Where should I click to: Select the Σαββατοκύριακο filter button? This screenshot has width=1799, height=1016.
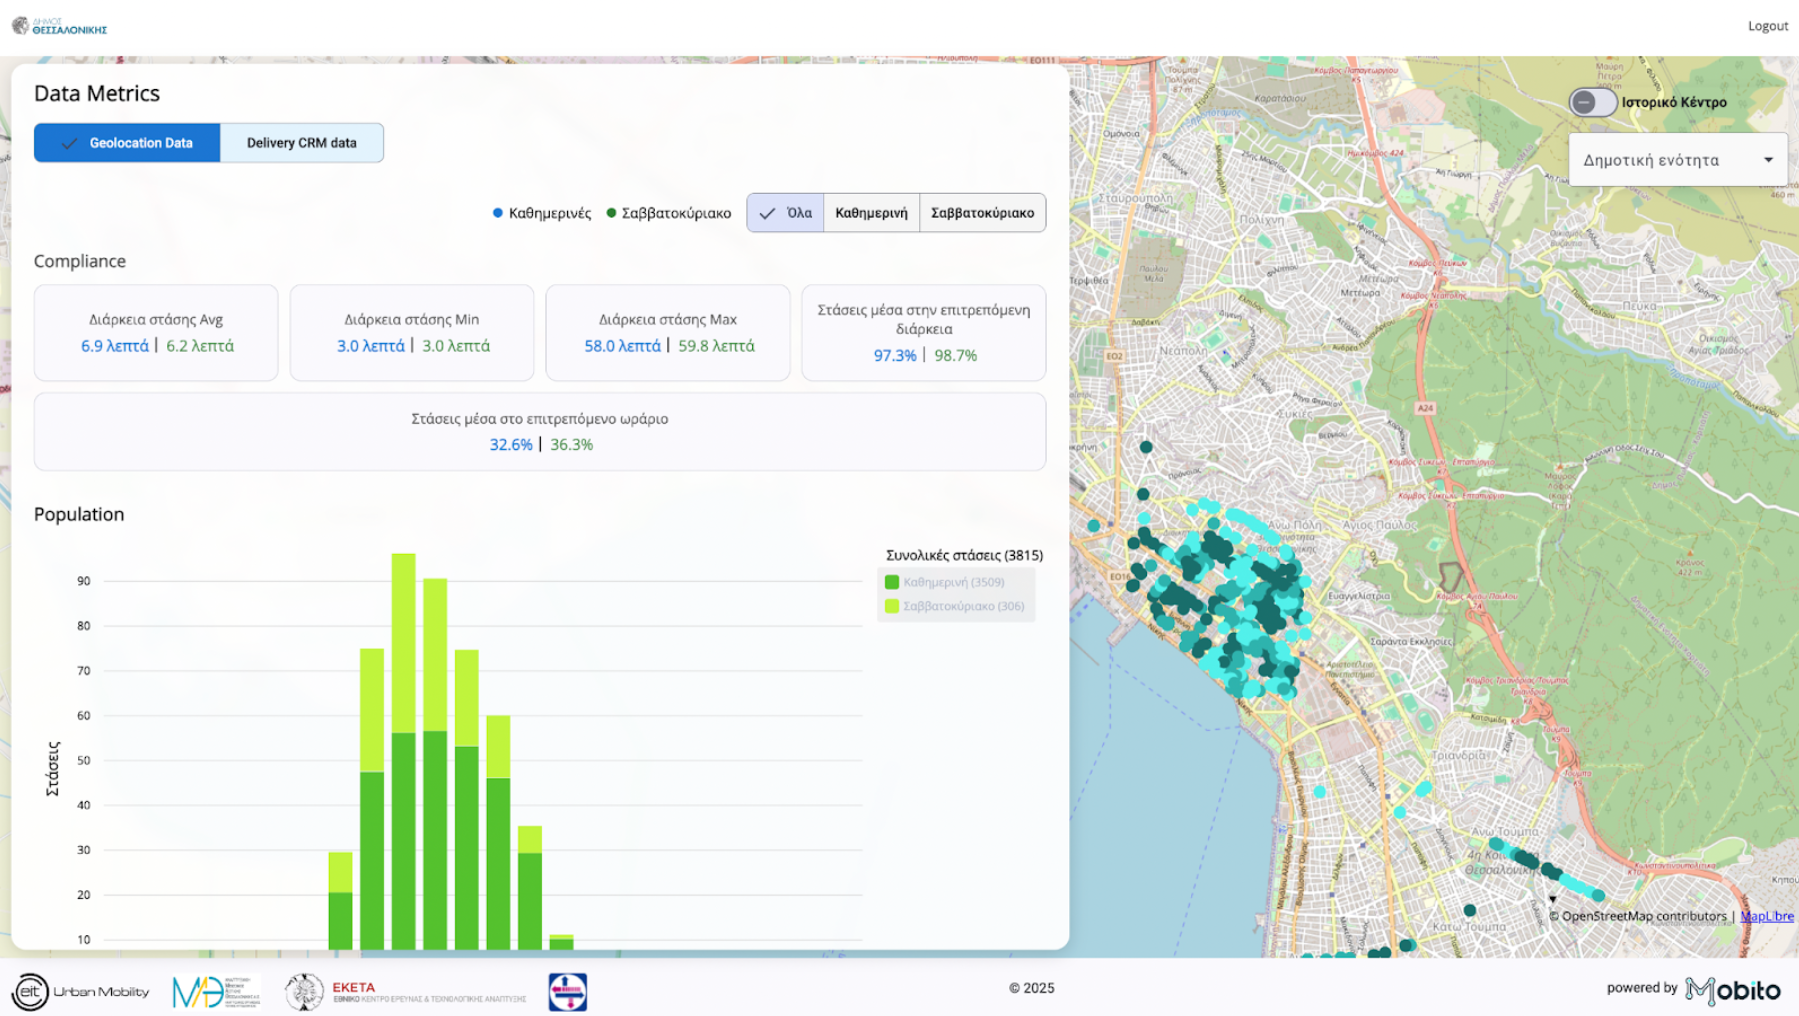pyautogui.click(x=982, y=213)
